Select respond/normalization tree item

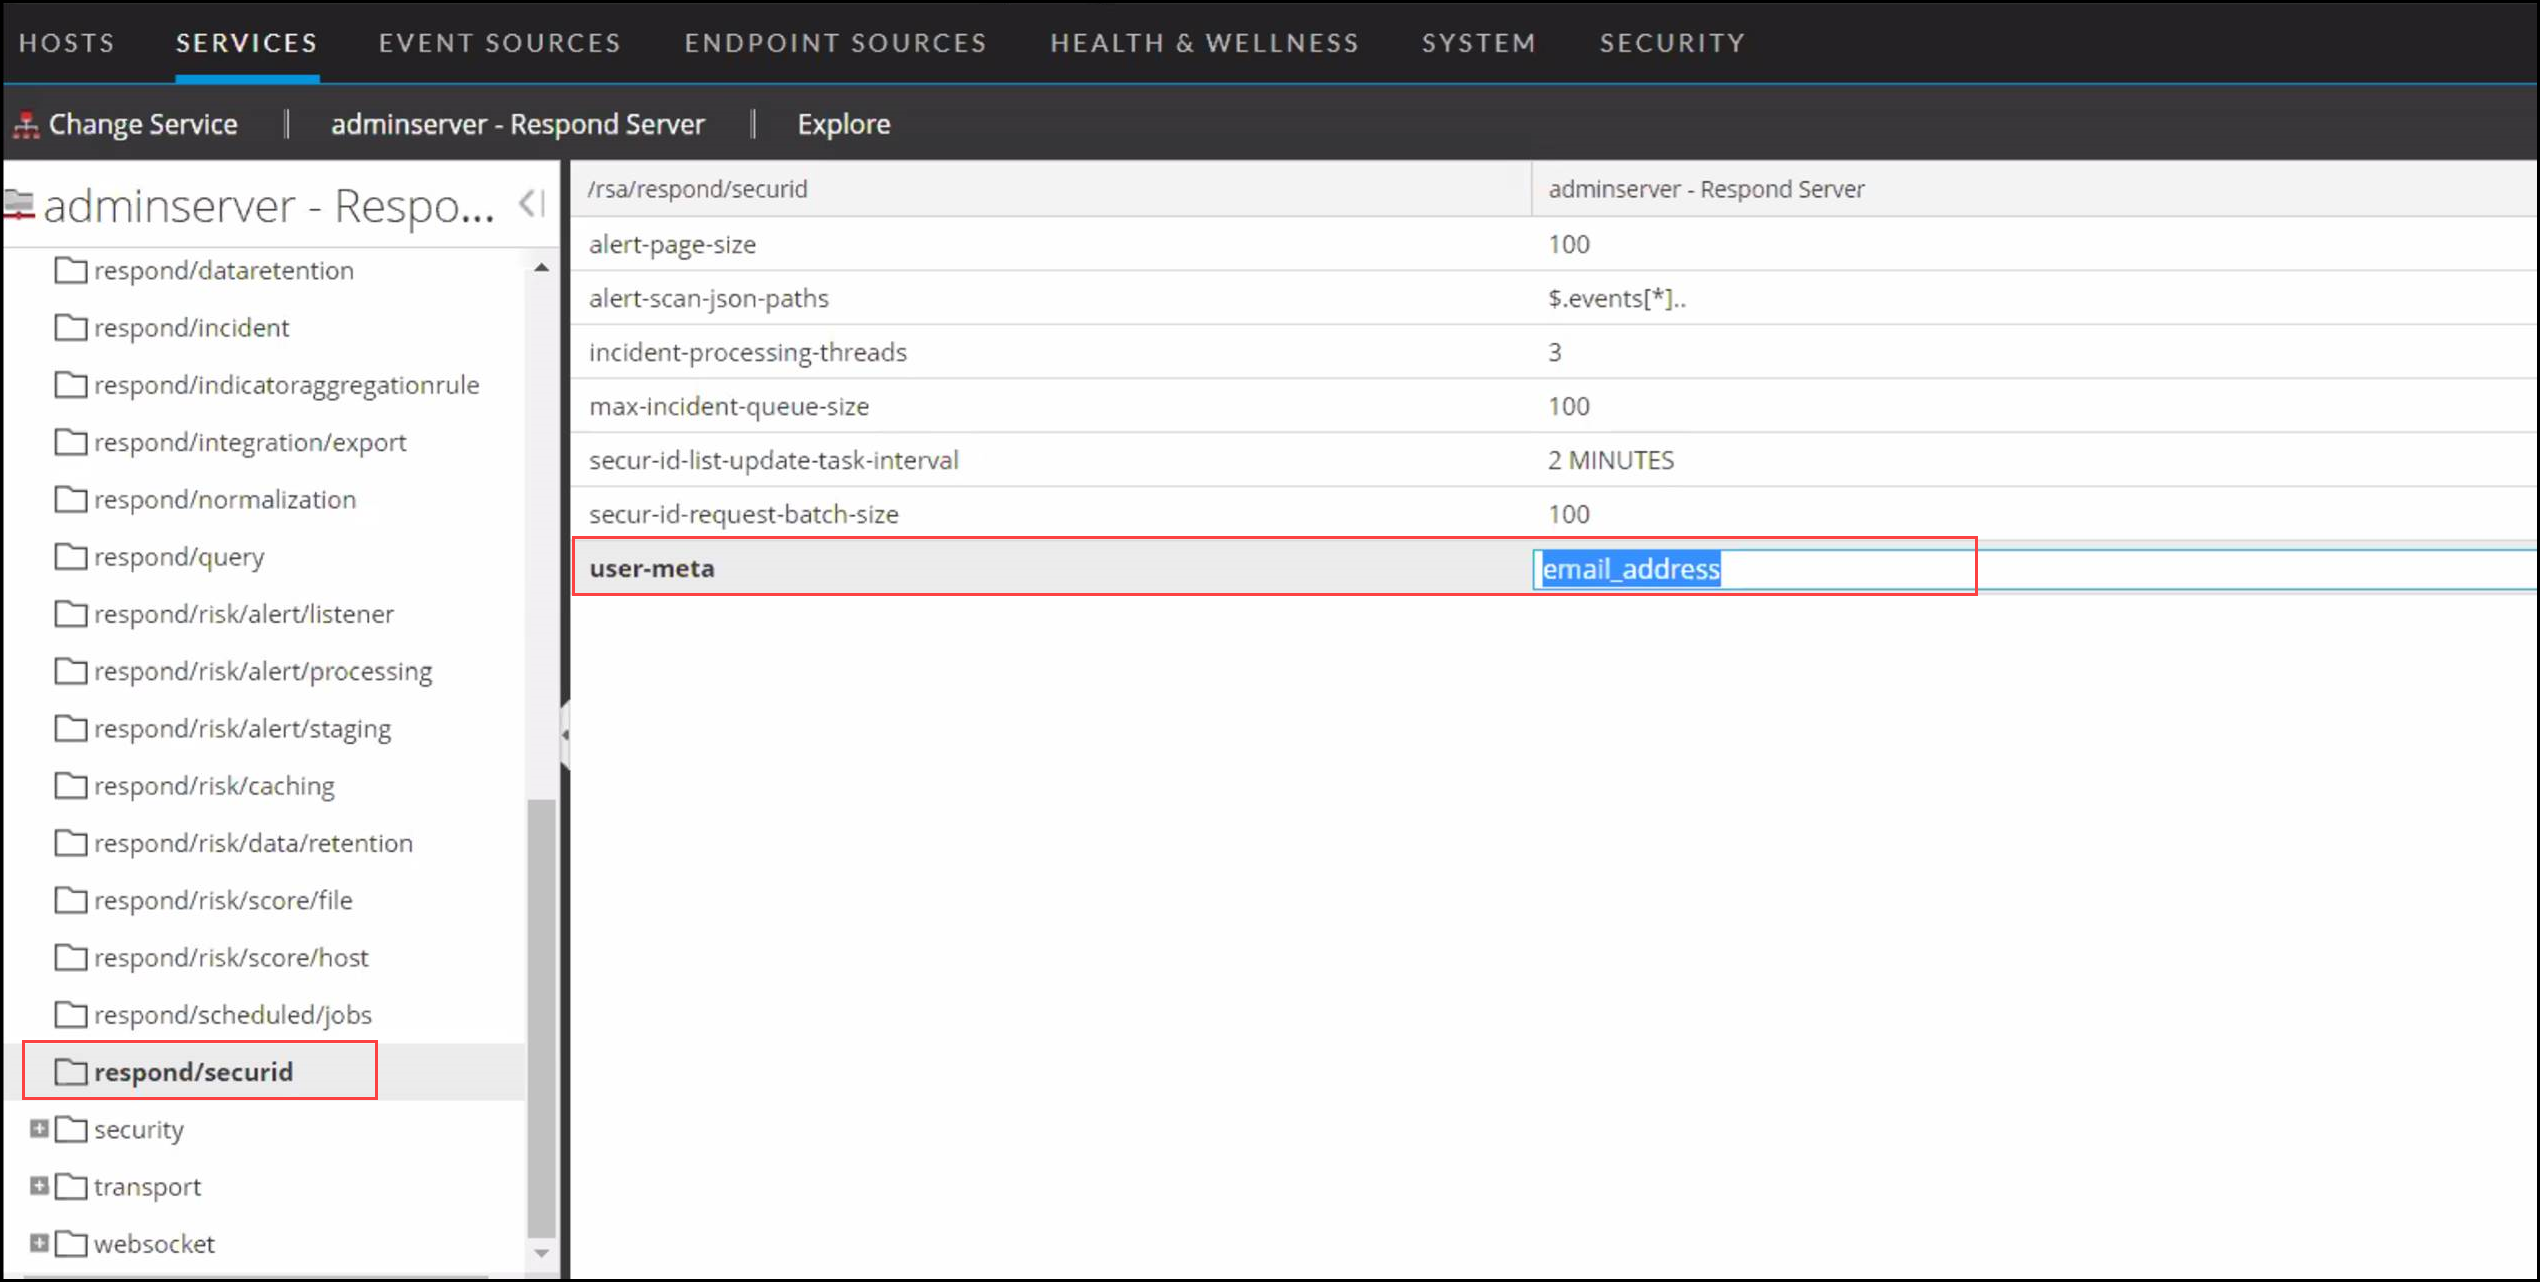tap(224, 500)
